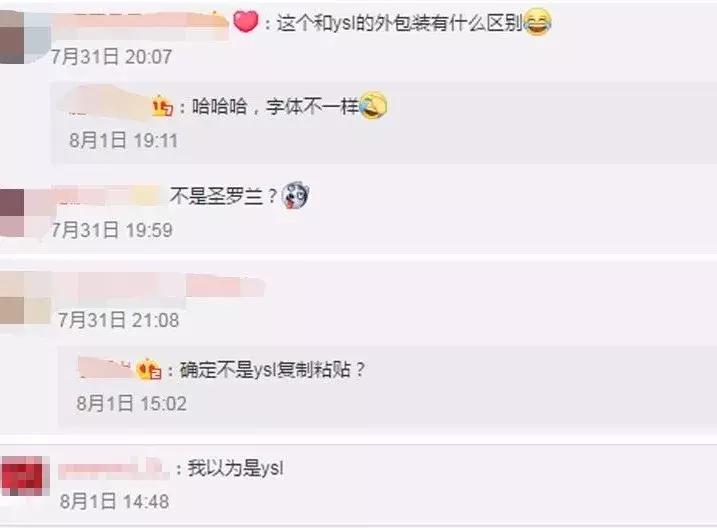Click the blurred username of the top comment
The height and width of the screenshot is (528, 717).
(x=139, y=21)
